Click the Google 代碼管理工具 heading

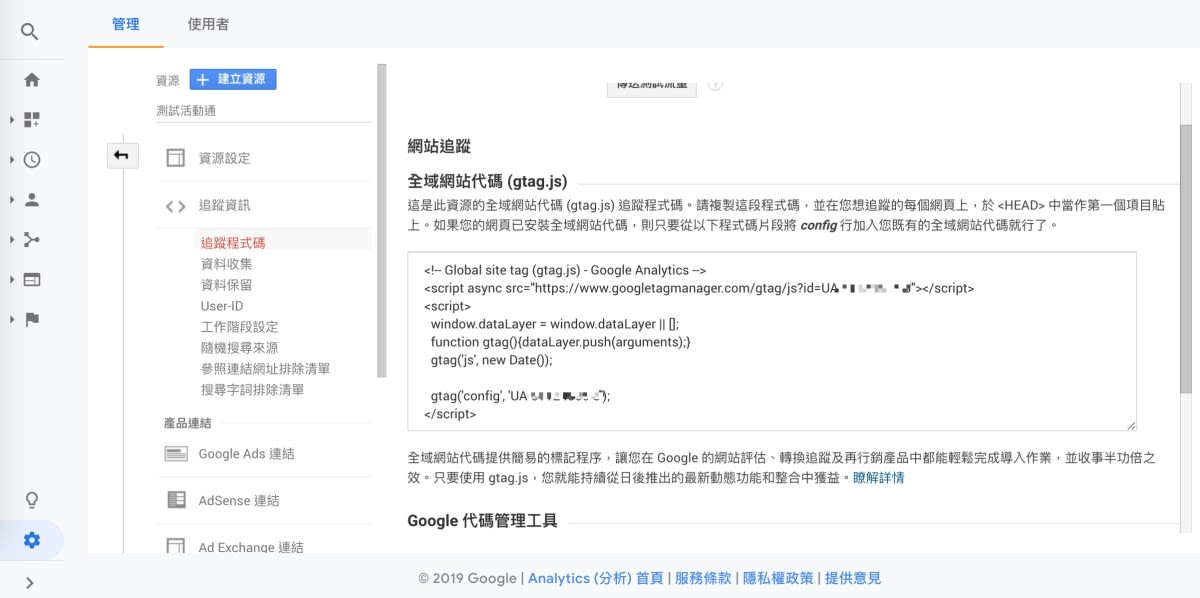pos(482,521)
